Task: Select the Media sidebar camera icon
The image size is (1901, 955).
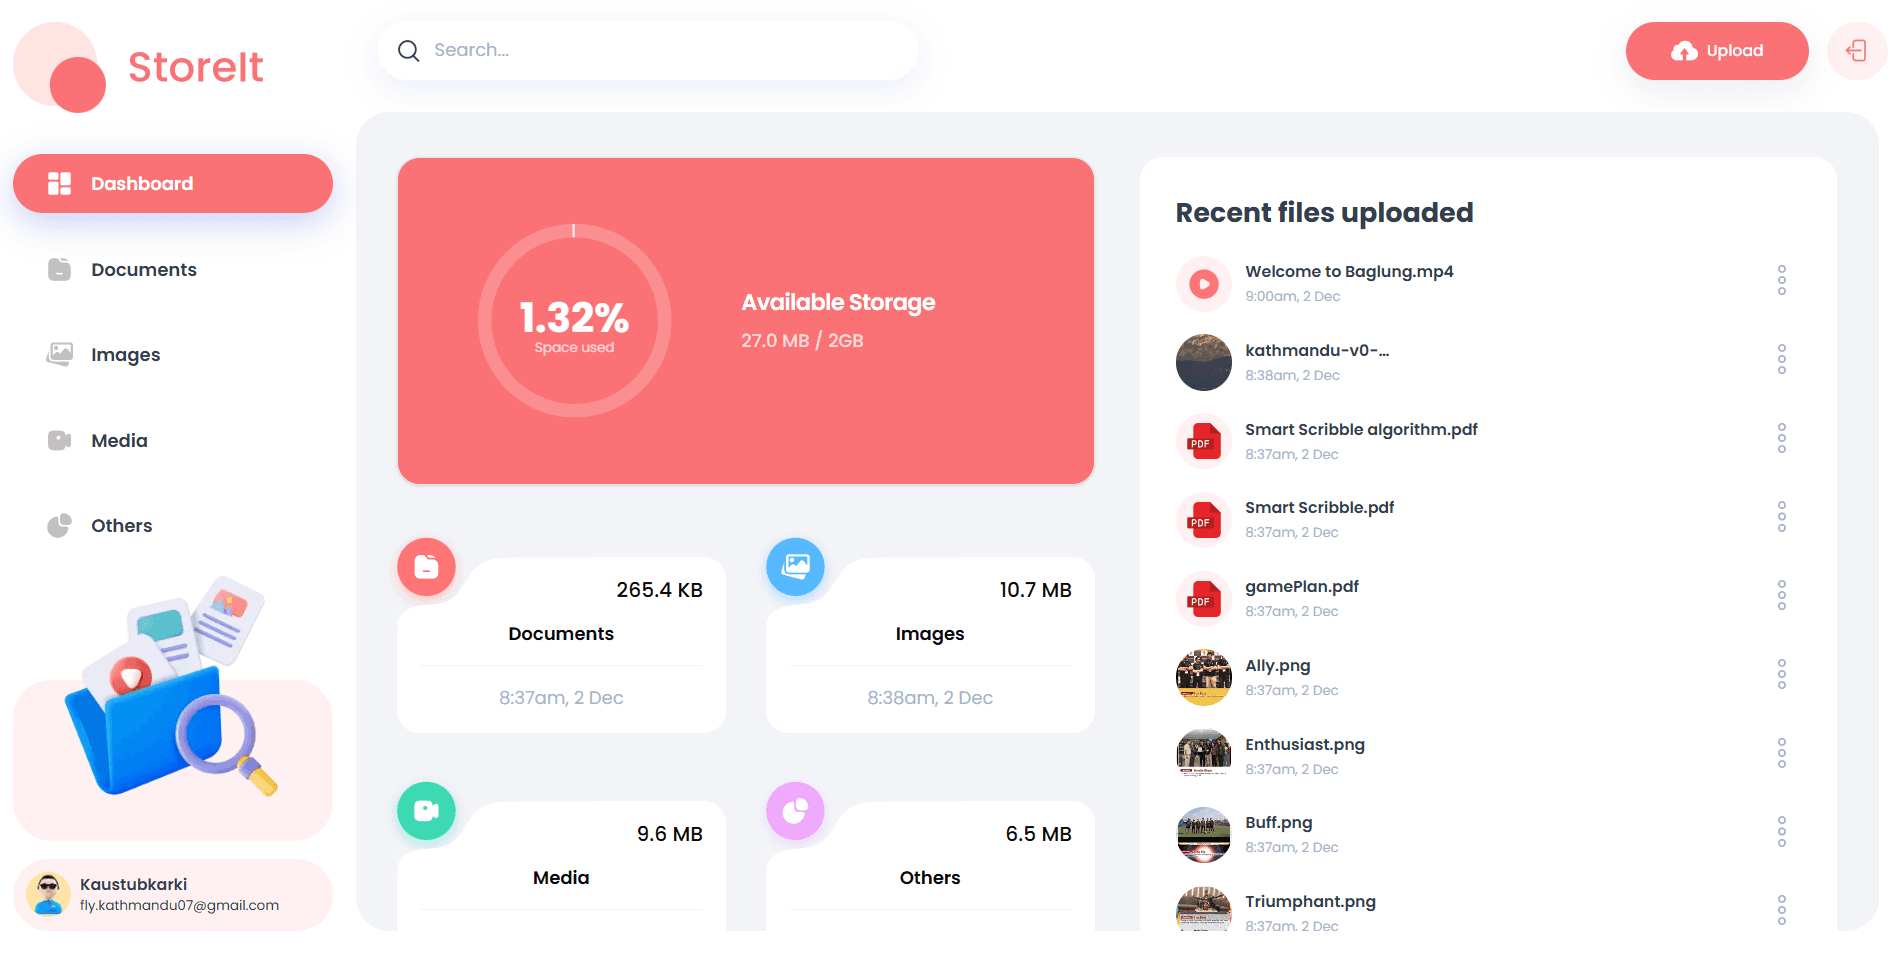Action: click(x=60, y=440)
